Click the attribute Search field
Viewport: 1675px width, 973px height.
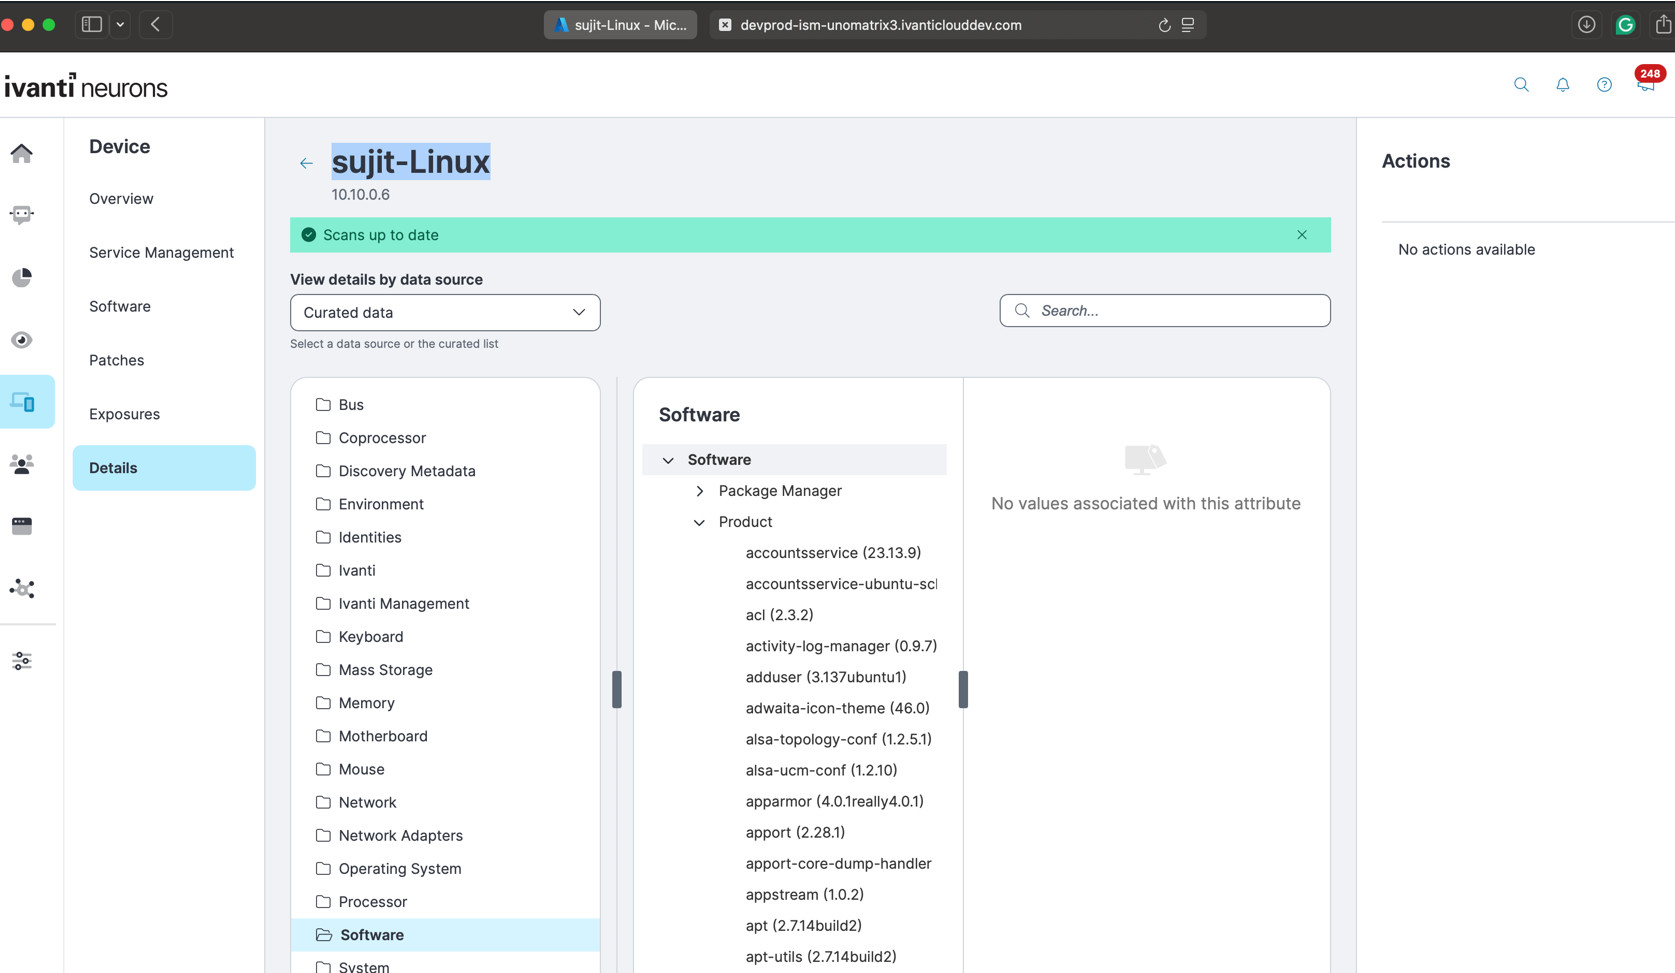pyautogui.click(x=1165, y=311)
